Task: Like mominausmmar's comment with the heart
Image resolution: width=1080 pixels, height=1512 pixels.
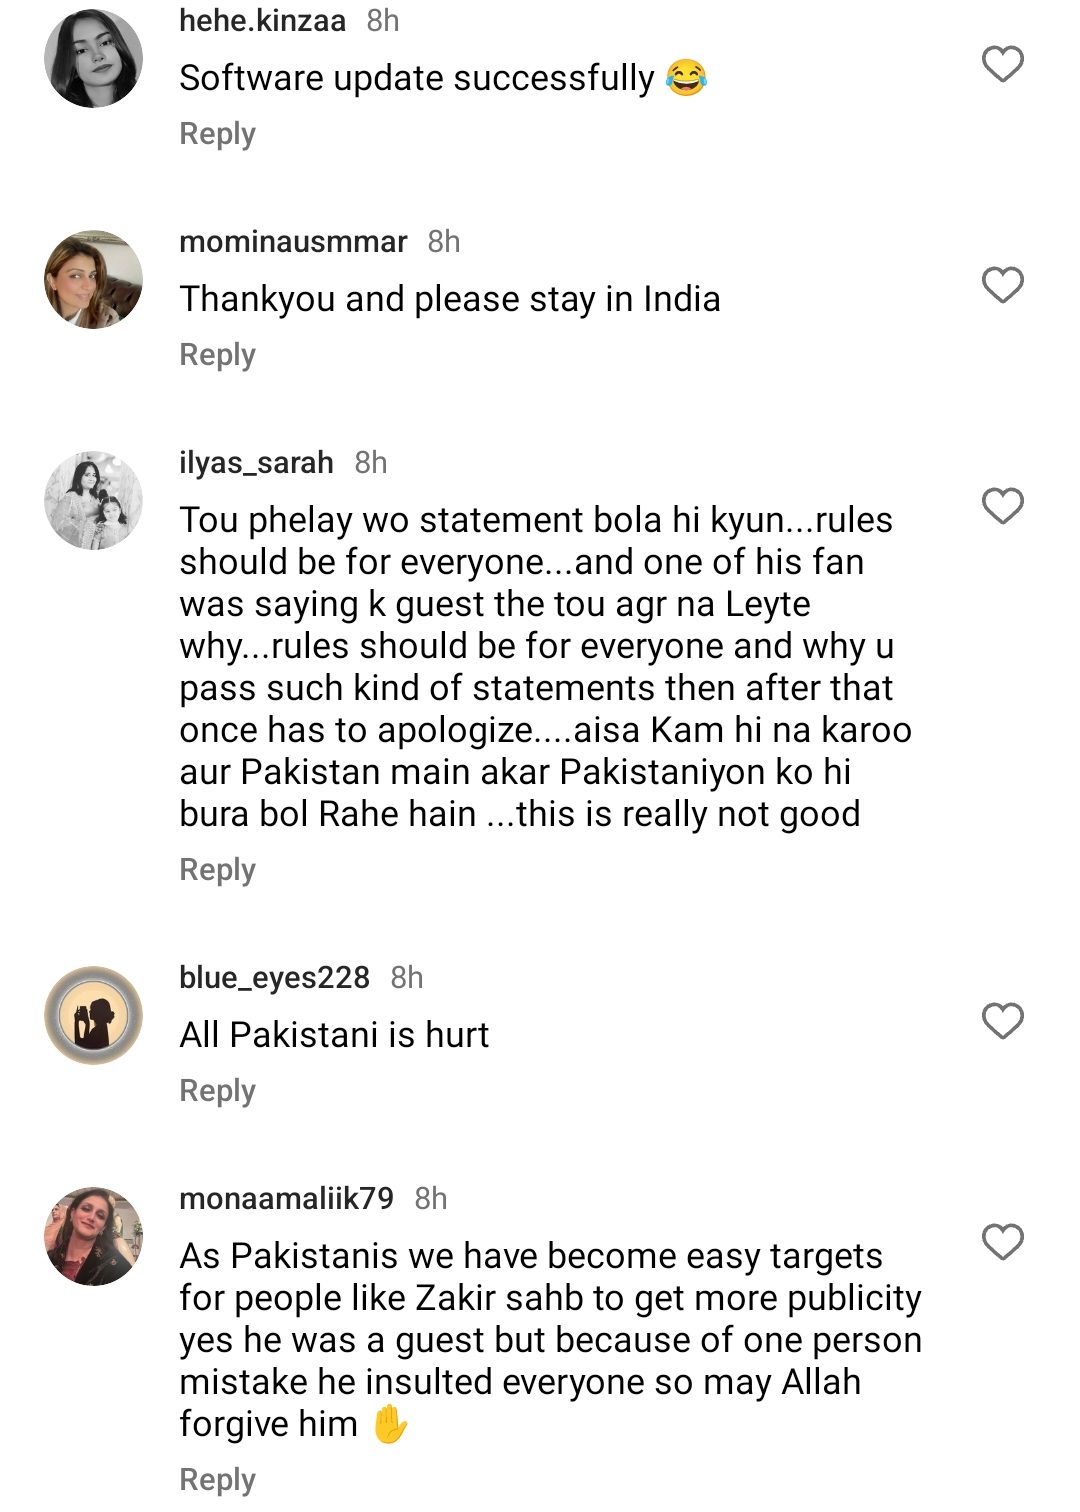Action: (1002, 285)
